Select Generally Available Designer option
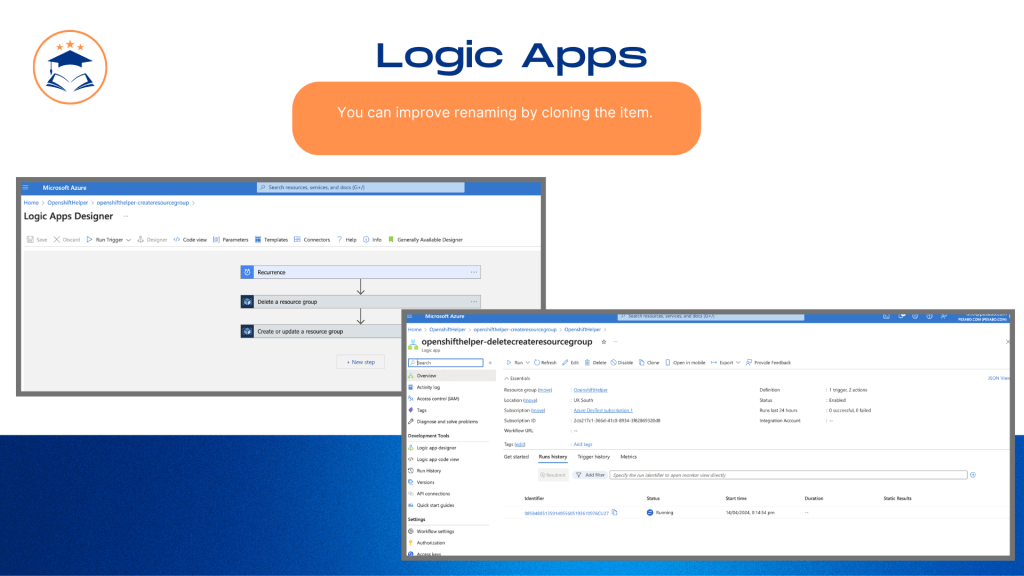This screenshot has height=576, width=1024. pyautogui.click(x=425, y=240)
